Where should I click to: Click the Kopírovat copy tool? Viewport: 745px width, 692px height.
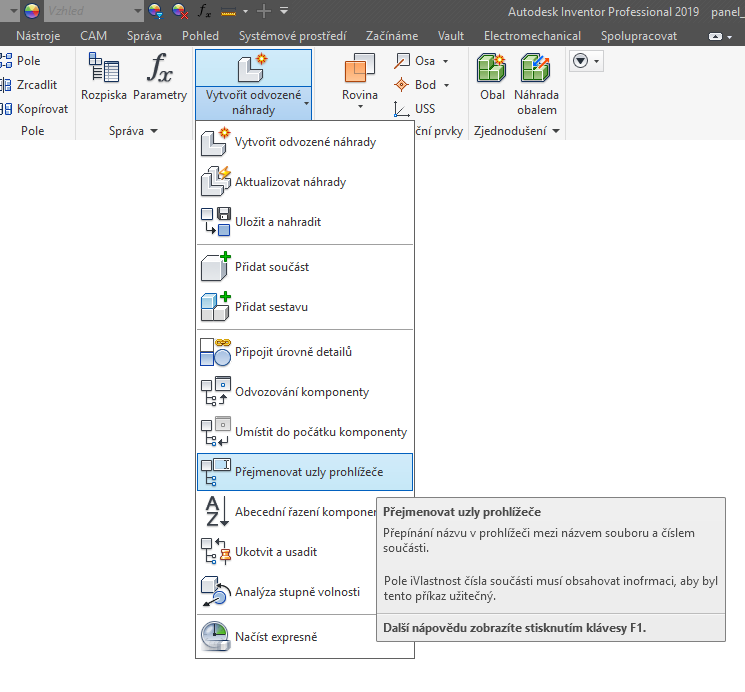pyautogui.click(x=34, y=109)
